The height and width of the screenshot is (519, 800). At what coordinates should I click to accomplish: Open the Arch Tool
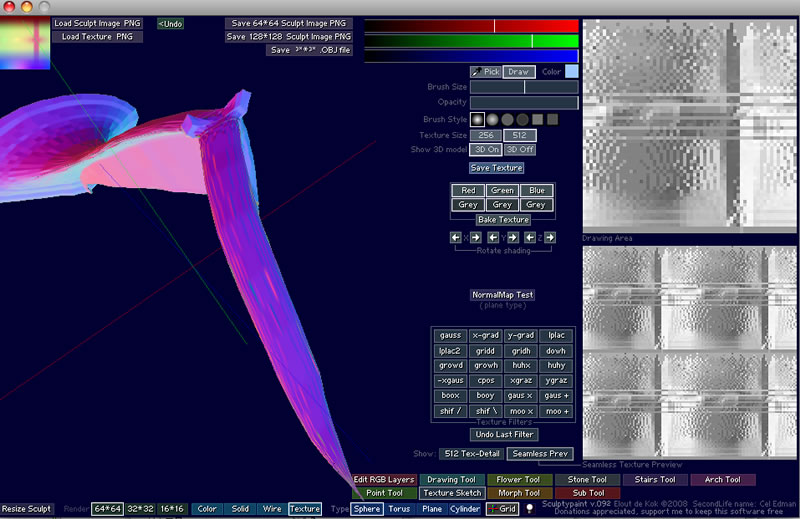722,480
